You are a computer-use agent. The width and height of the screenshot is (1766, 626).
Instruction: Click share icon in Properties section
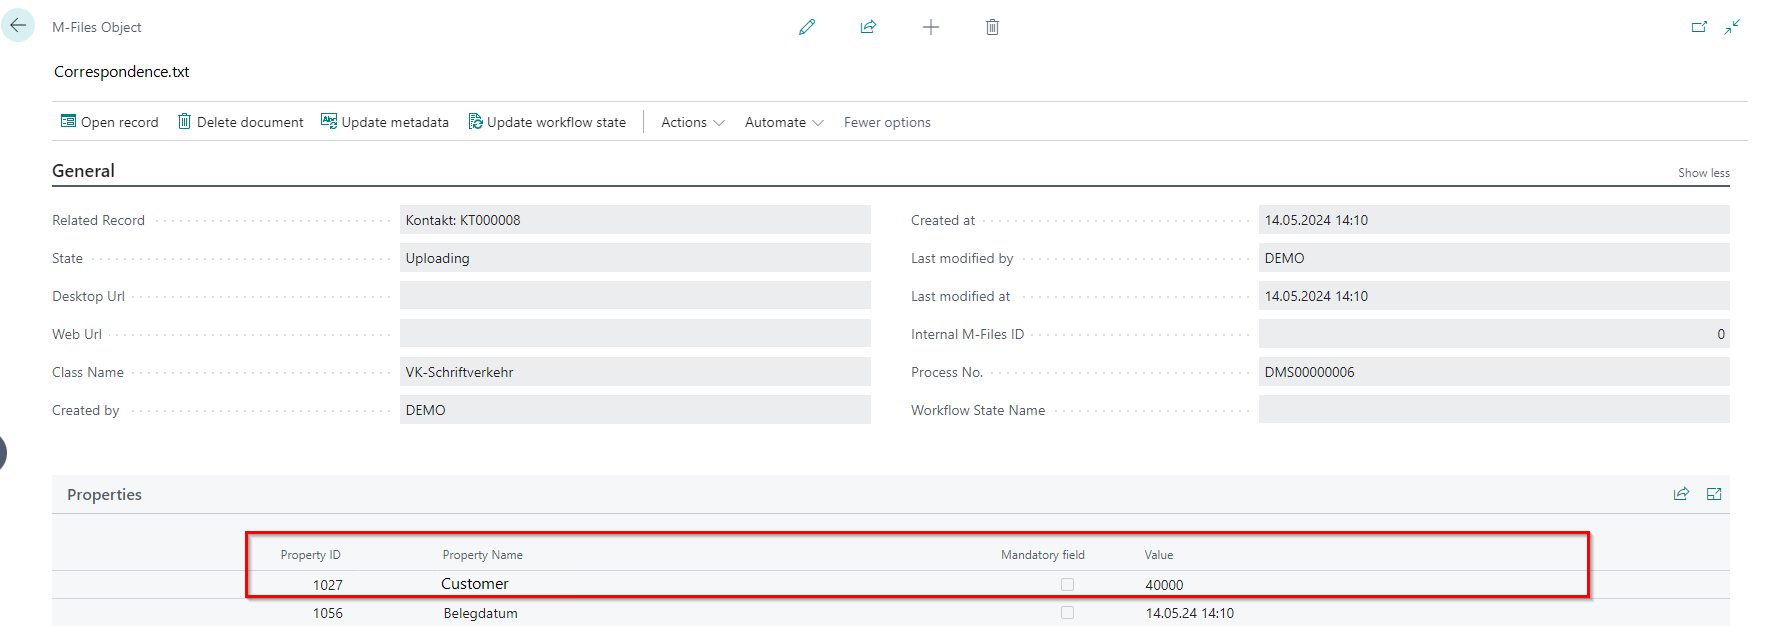click(x=1681, y=494)
